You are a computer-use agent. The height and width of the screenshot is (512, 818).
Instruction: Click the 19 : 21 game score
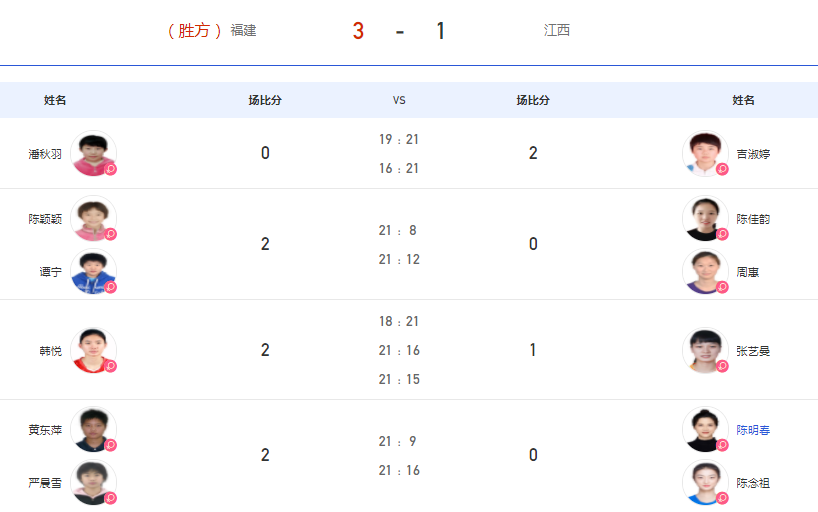coord(399,139)
